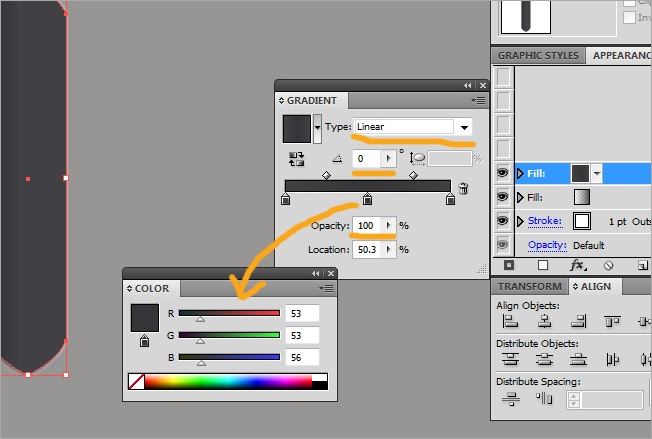Image resolution: width=652 pixels, height=439 pixels.
Task: Toggle visibility of the second Fill
Action: click(502, 197)
